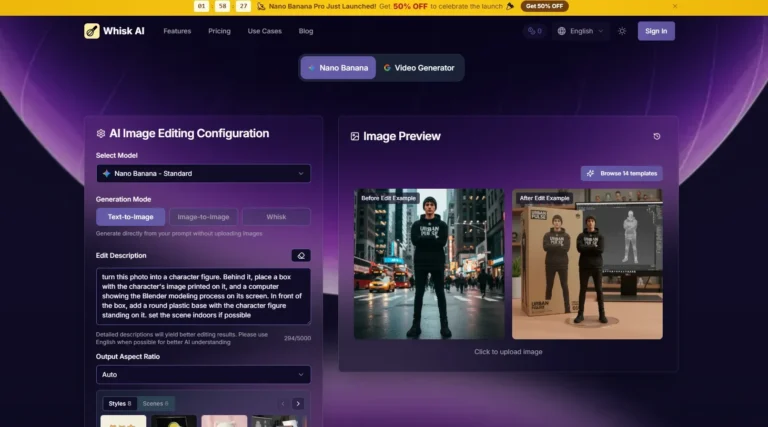Click Browse 14 templates button
This screenshot has width=768, height=427.
point(622,173)
